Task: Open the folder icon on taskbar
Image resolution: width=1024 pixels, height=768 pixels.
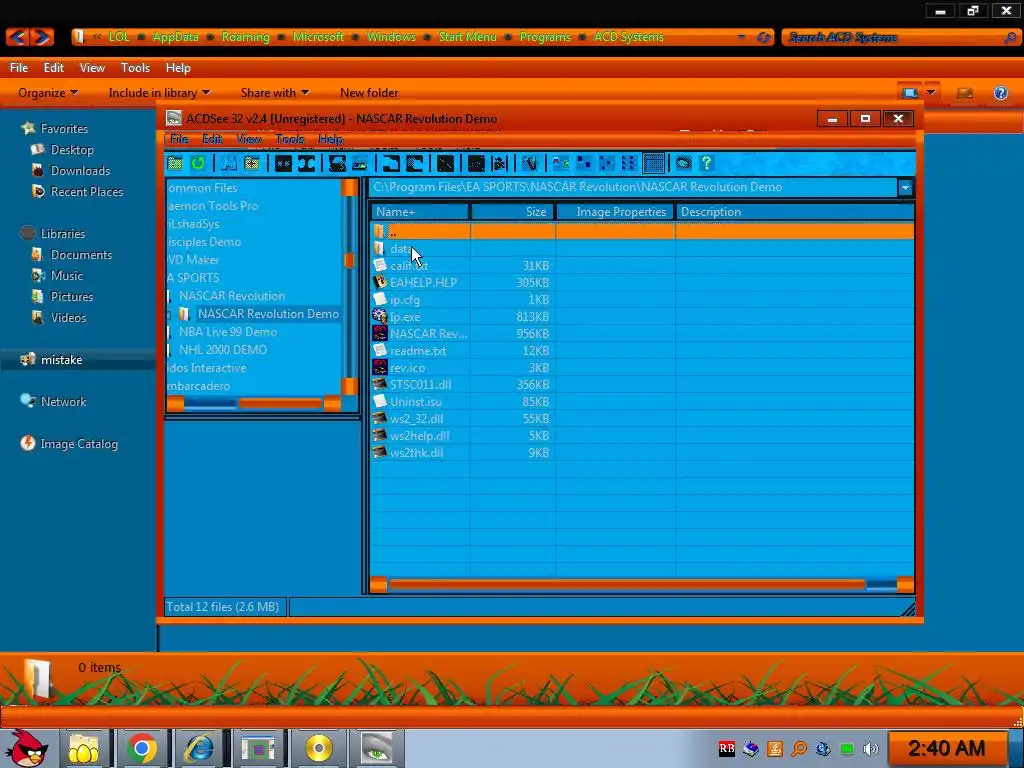Action: coord(84,748)
